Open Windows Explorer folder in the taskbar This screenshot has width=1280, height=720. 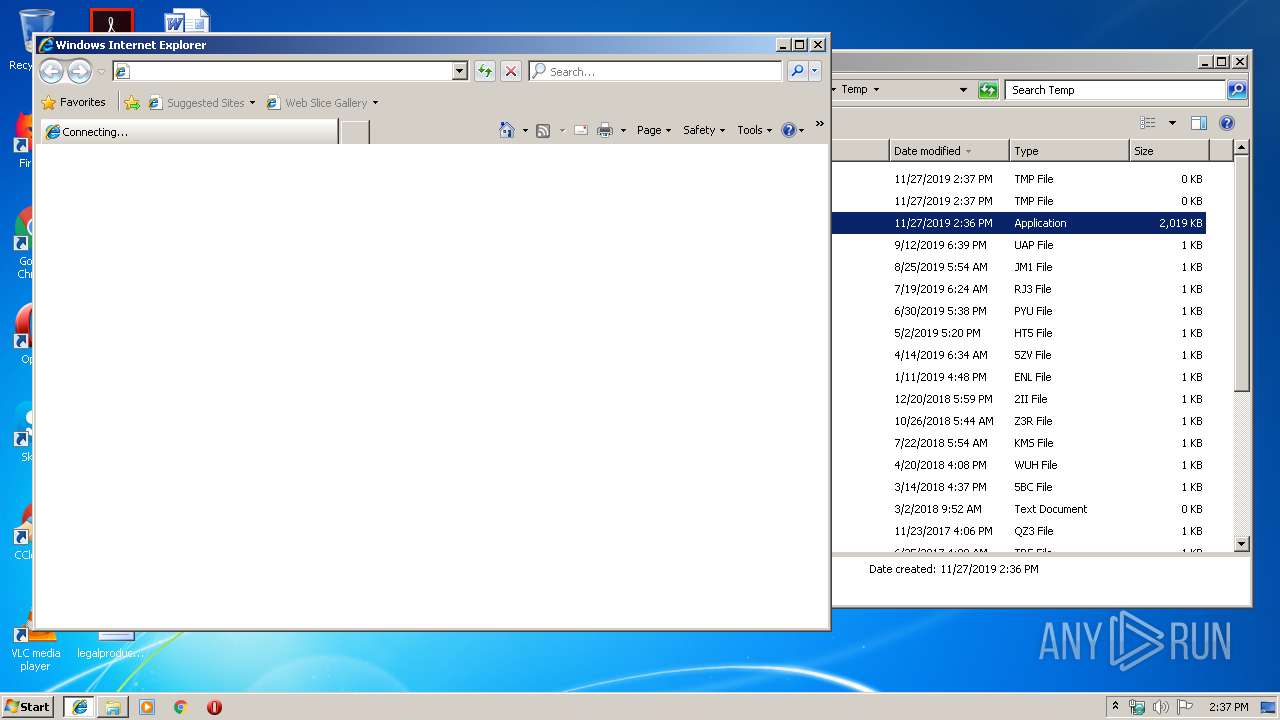113,707
